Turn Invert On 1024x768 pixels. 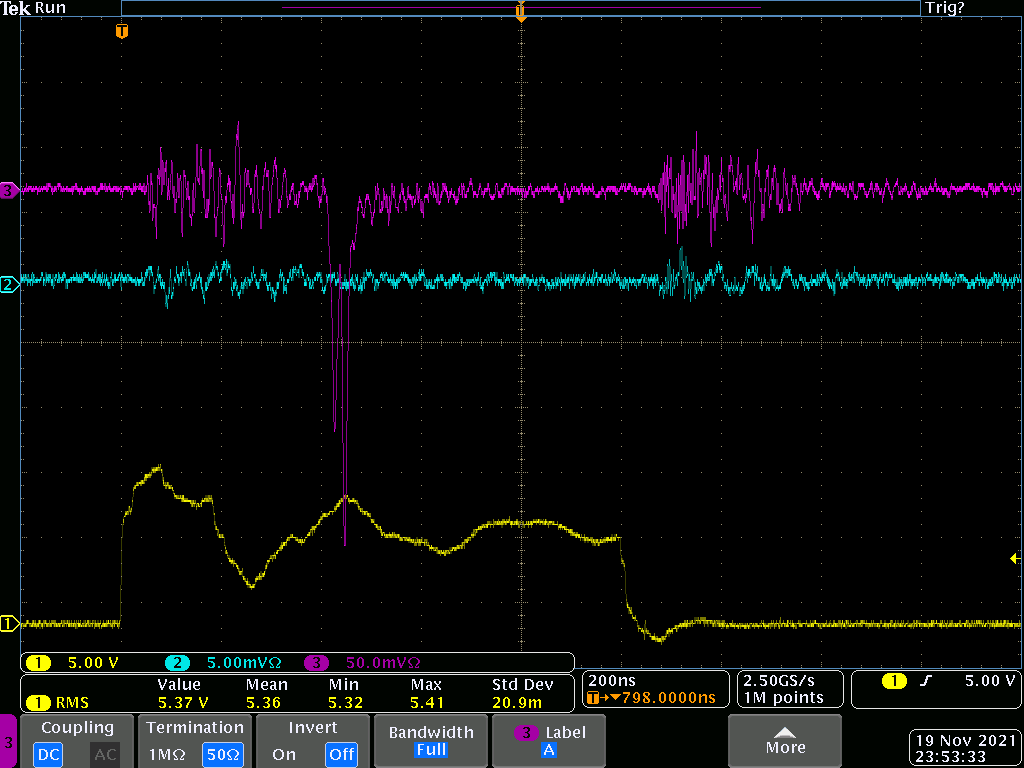(284, 754)
